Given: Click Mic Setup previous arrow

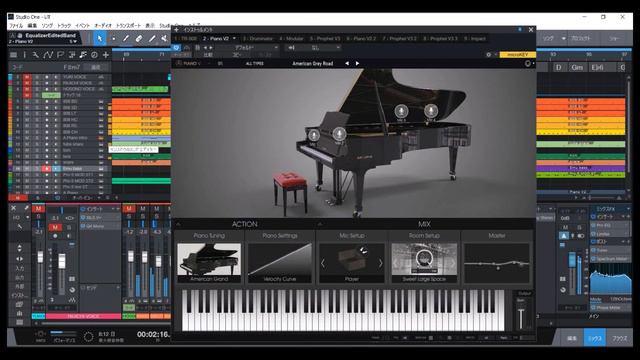Looking at the screenshot, I should (323, 263).
